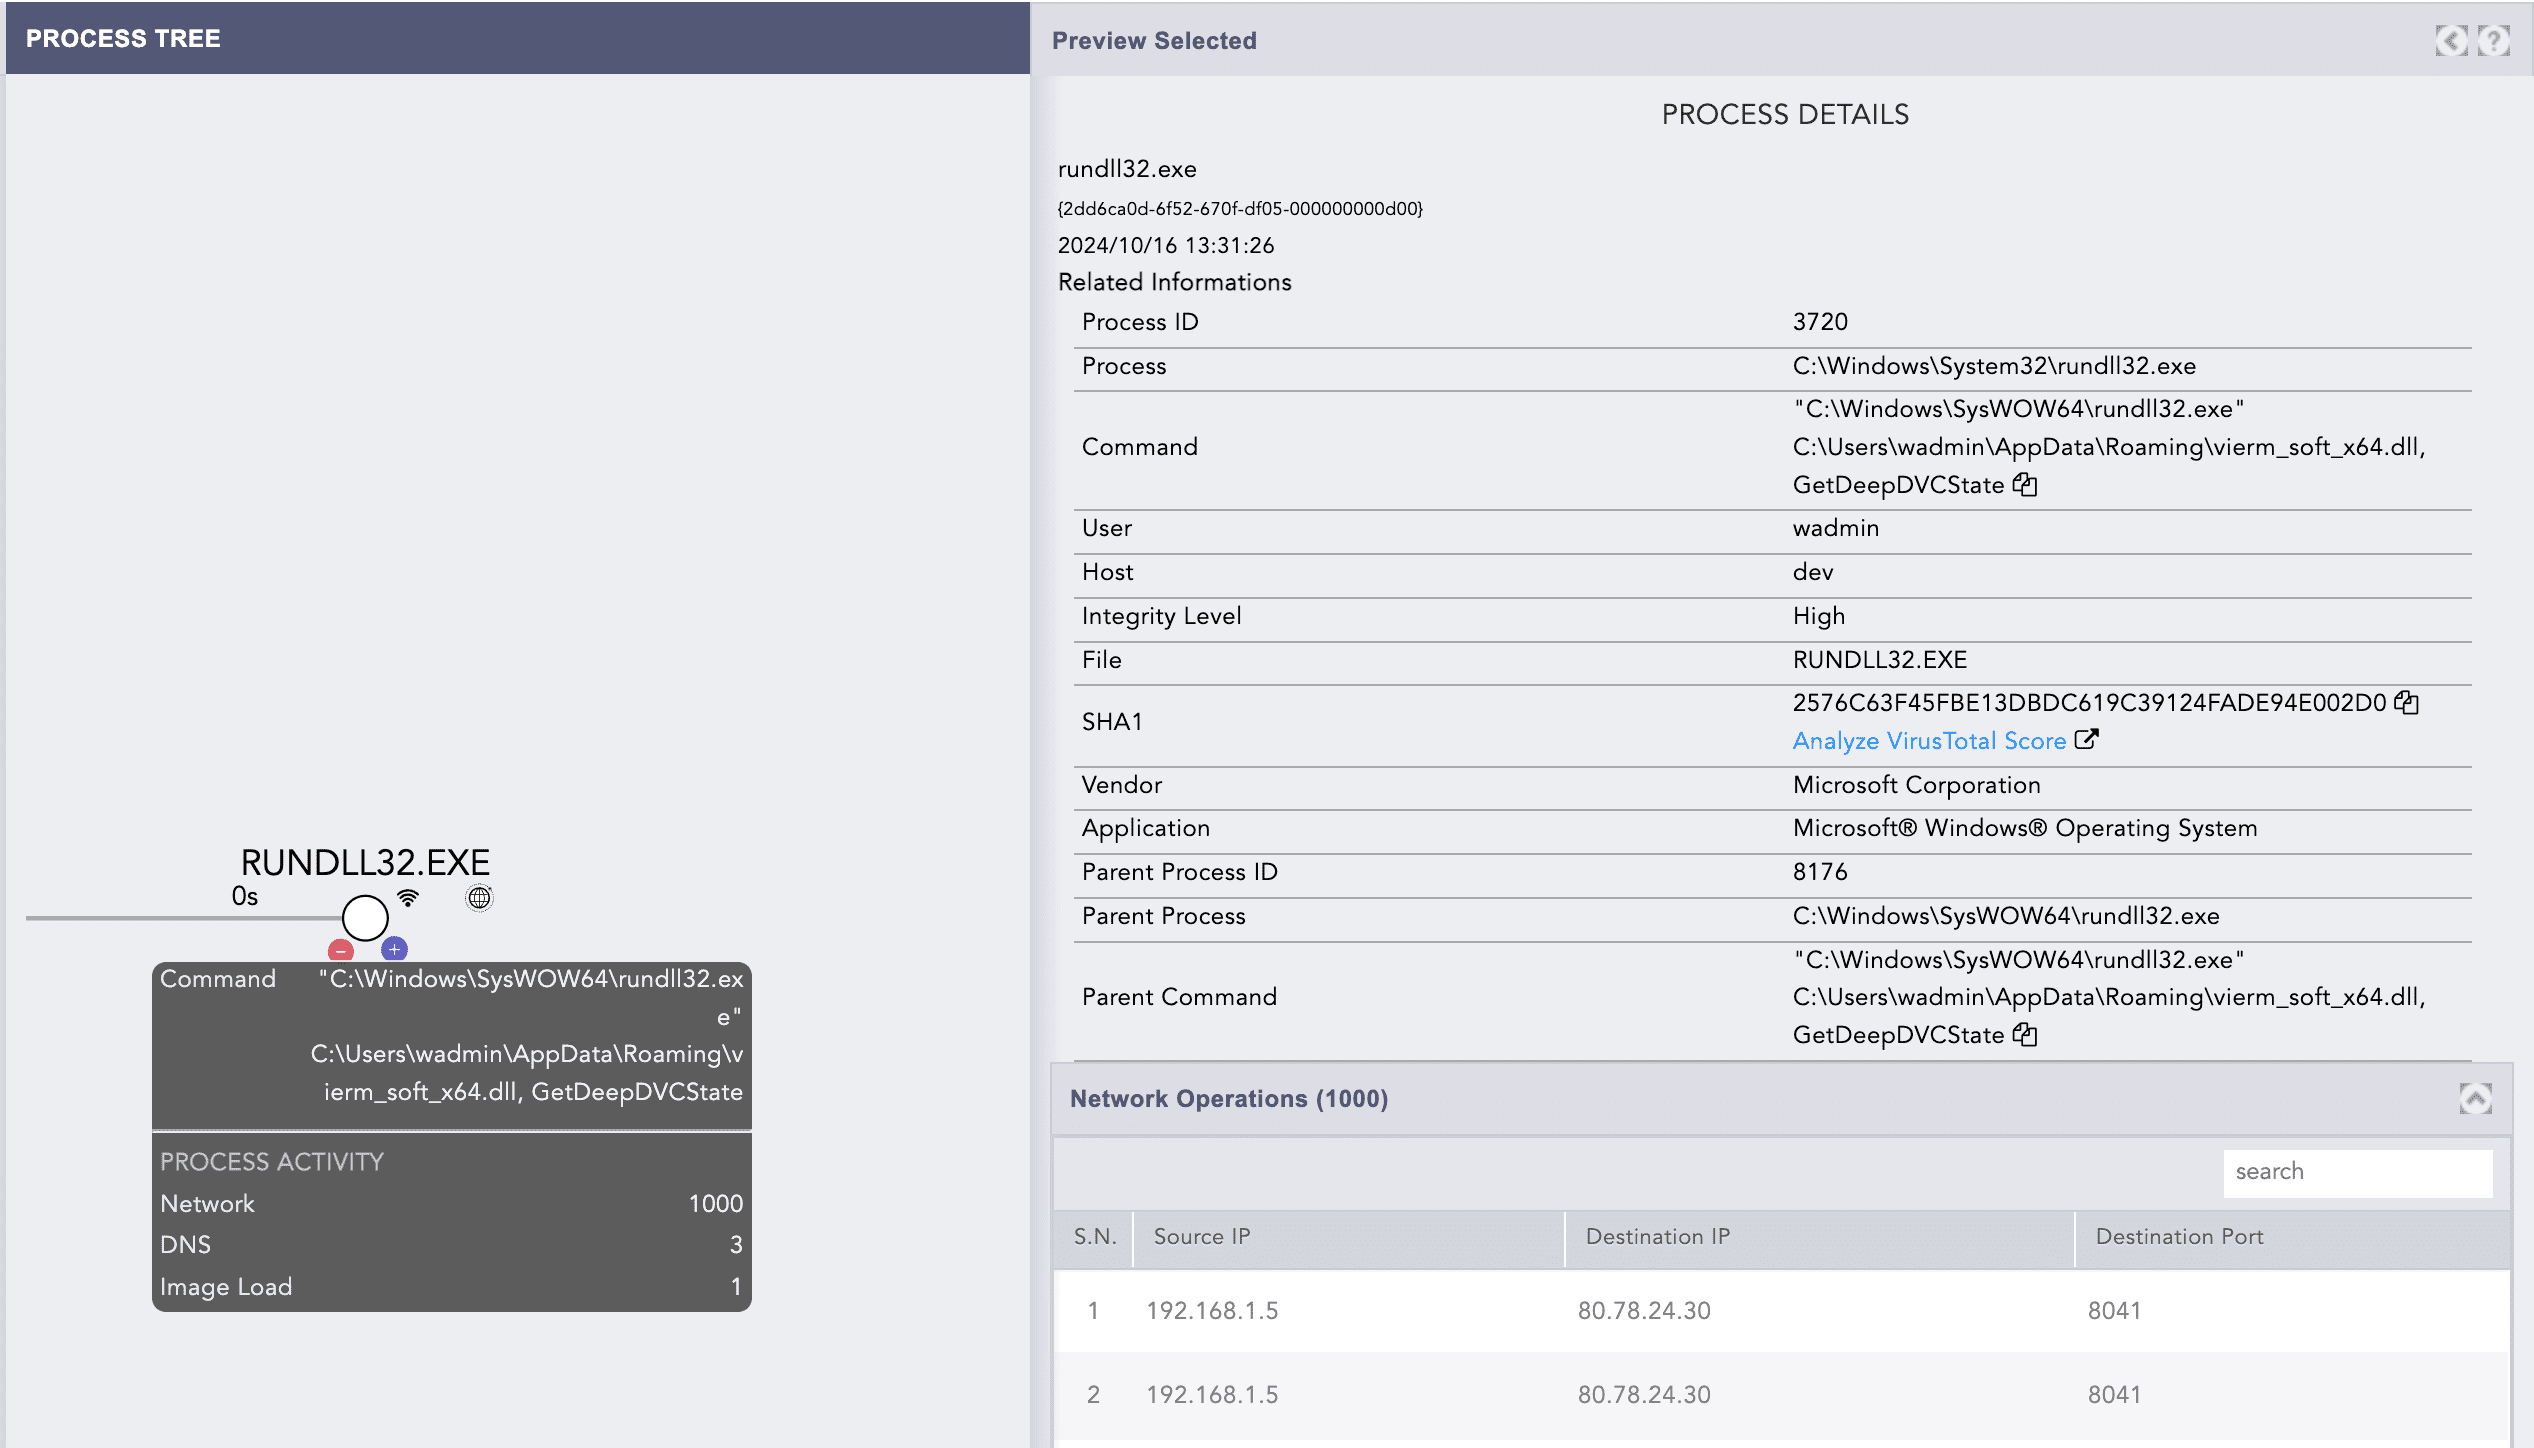Image resolution: width=2534 pixels, height=1448 pixels.
Task: Click Destination Port 8041 in row 2
Action: pos(2114,1395)
